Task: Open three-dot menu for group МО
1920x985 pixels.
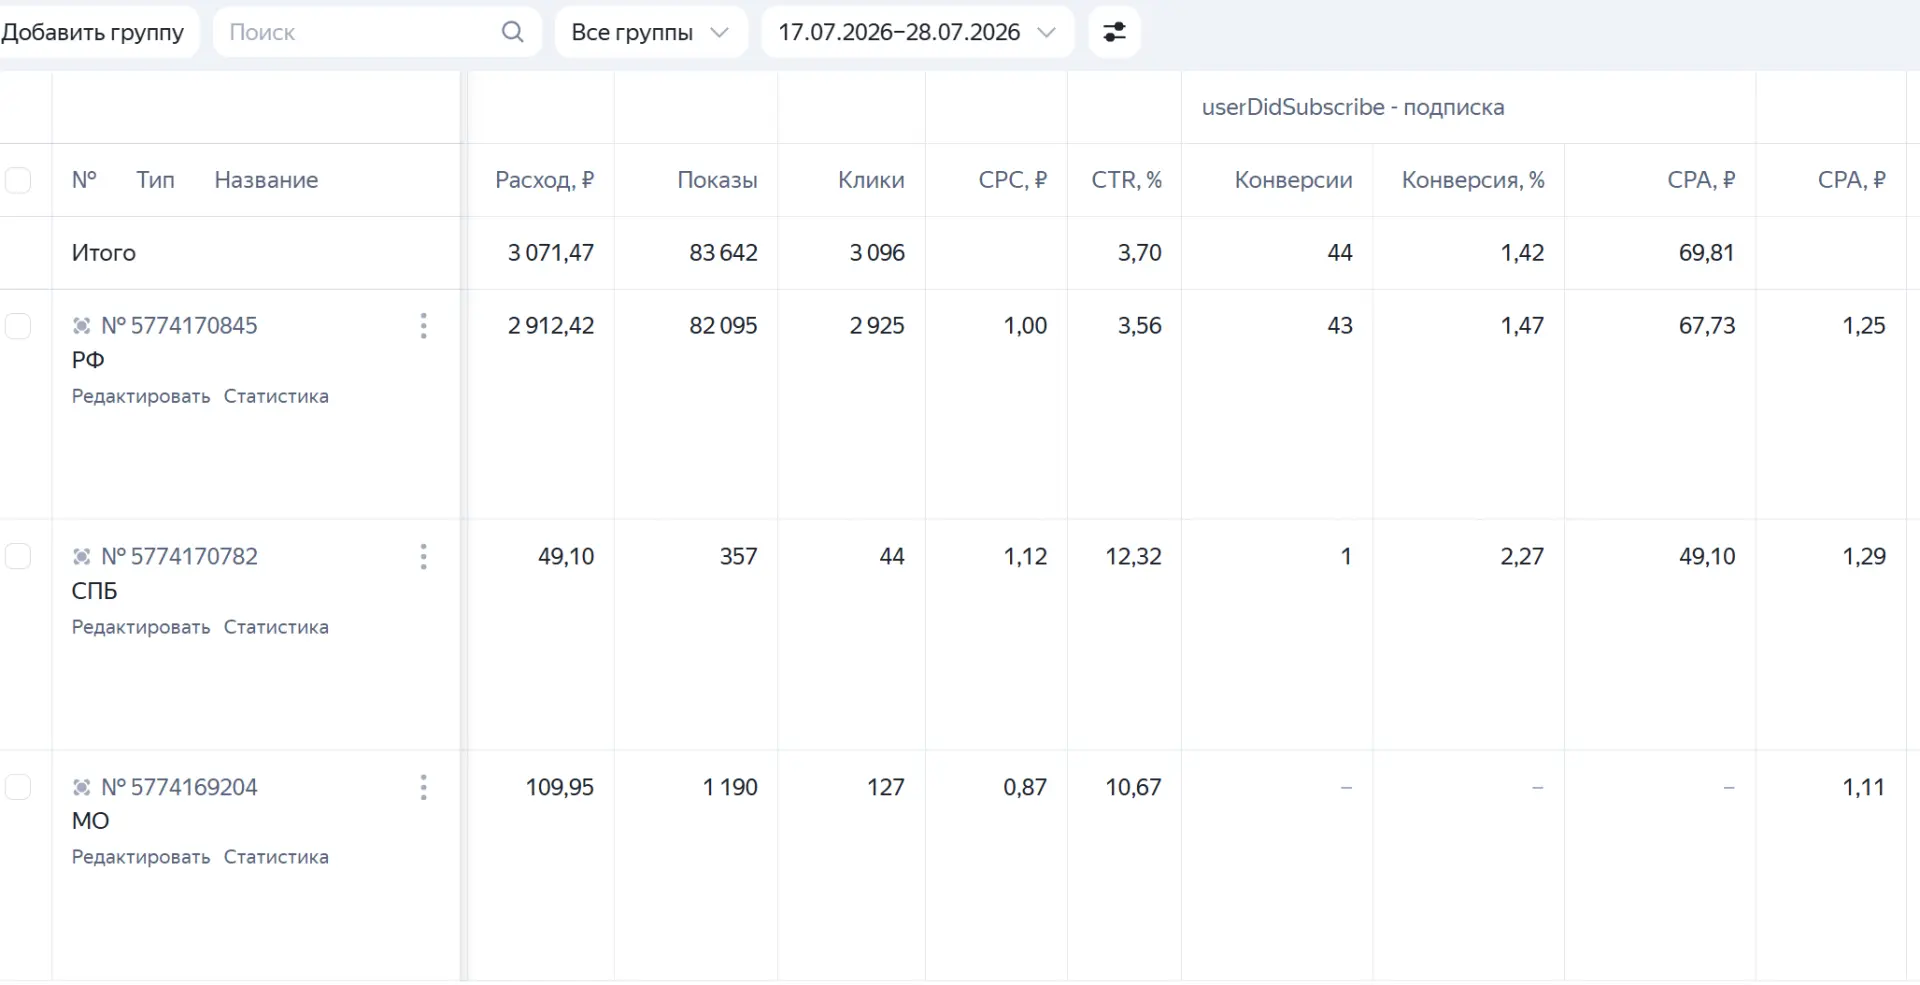Action: [x=423, y=788]
